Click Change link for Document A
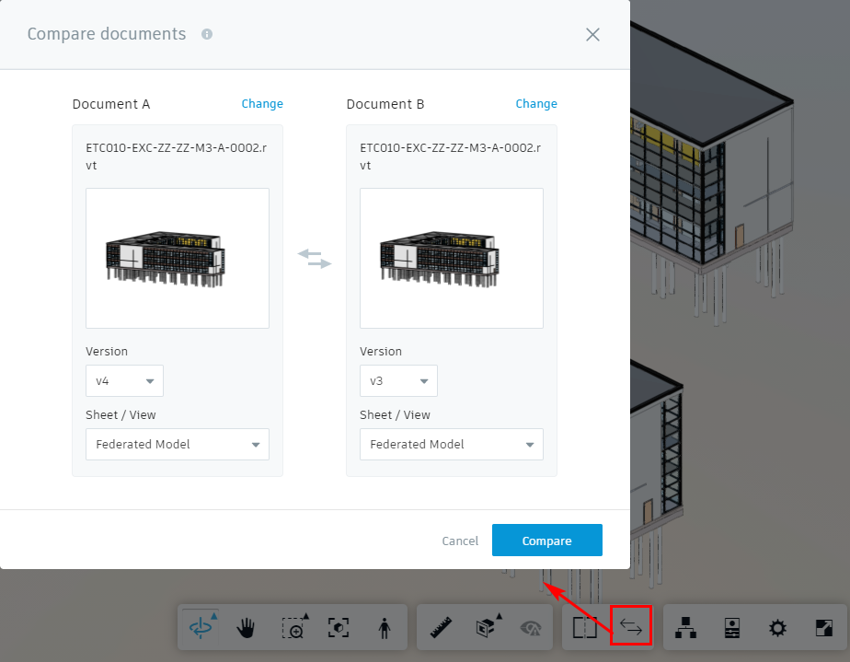Image resolution: width=850 pixels, height=662 pixels. pyautogui.click(x=262, y=104)
